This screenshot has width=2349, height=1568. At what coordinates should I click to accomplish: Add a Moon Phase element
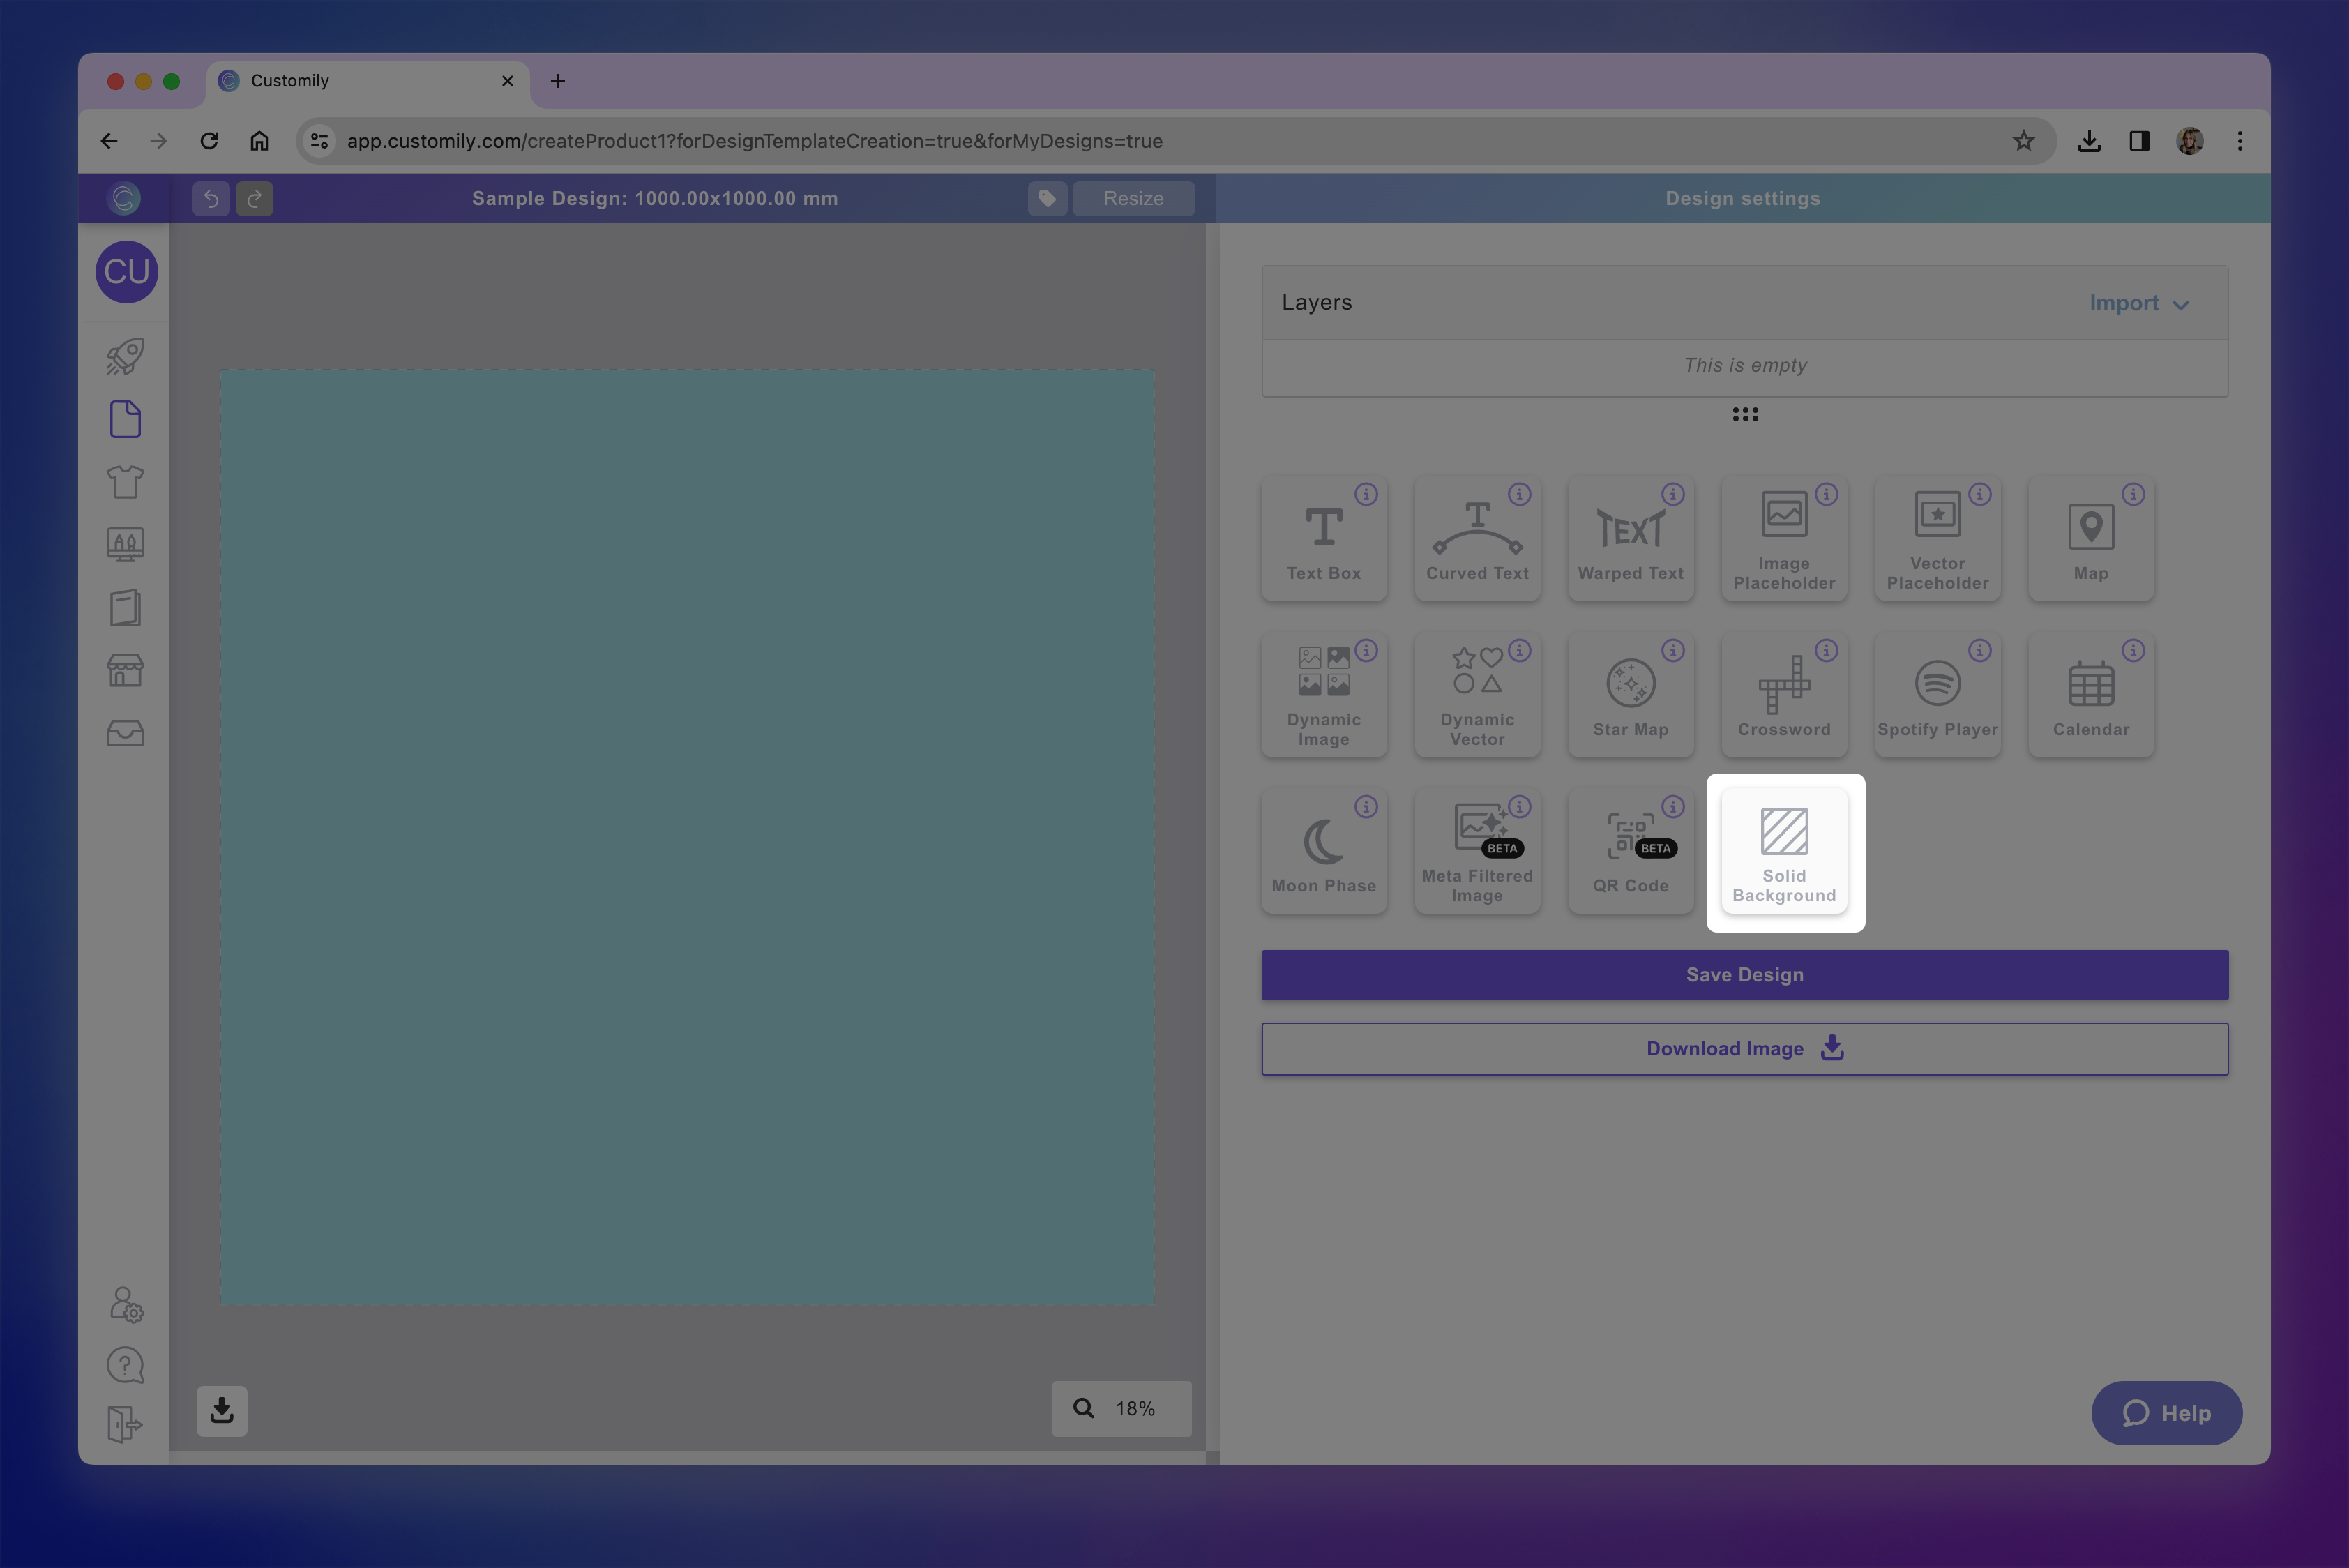[1323, 852]
